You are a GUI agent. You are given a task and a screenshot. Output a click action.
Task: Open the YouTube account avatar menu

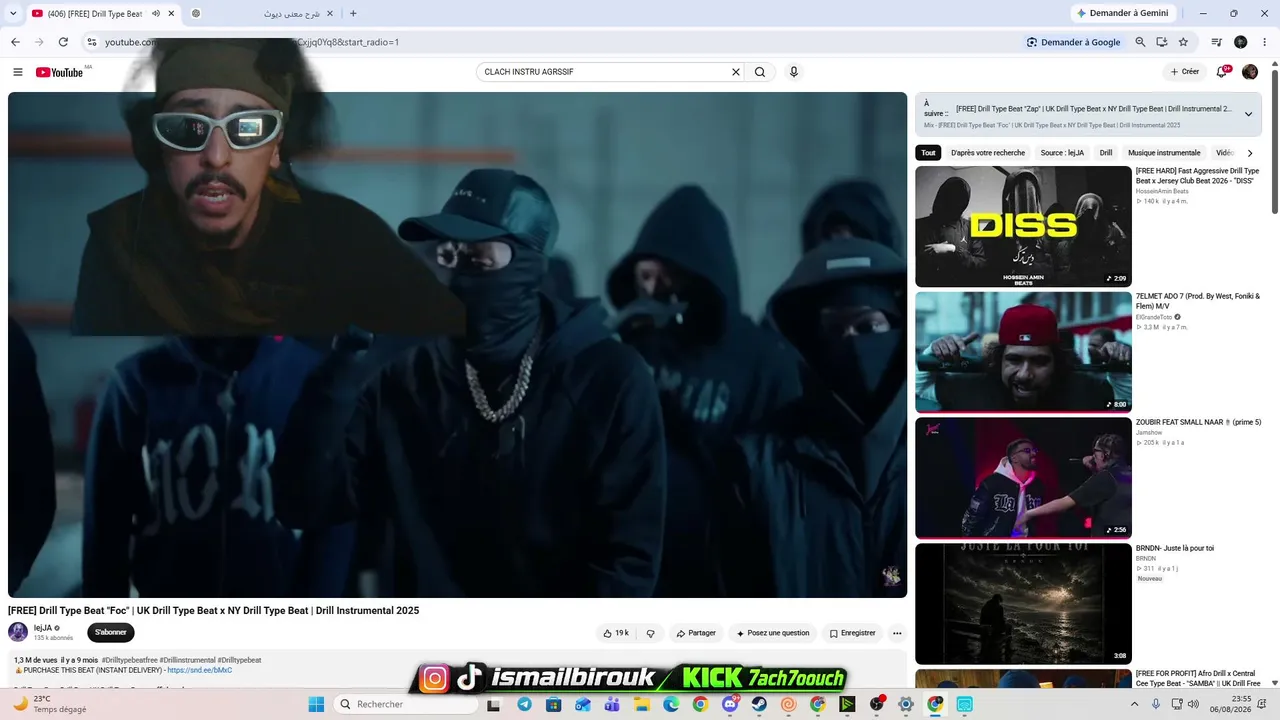1250,72
